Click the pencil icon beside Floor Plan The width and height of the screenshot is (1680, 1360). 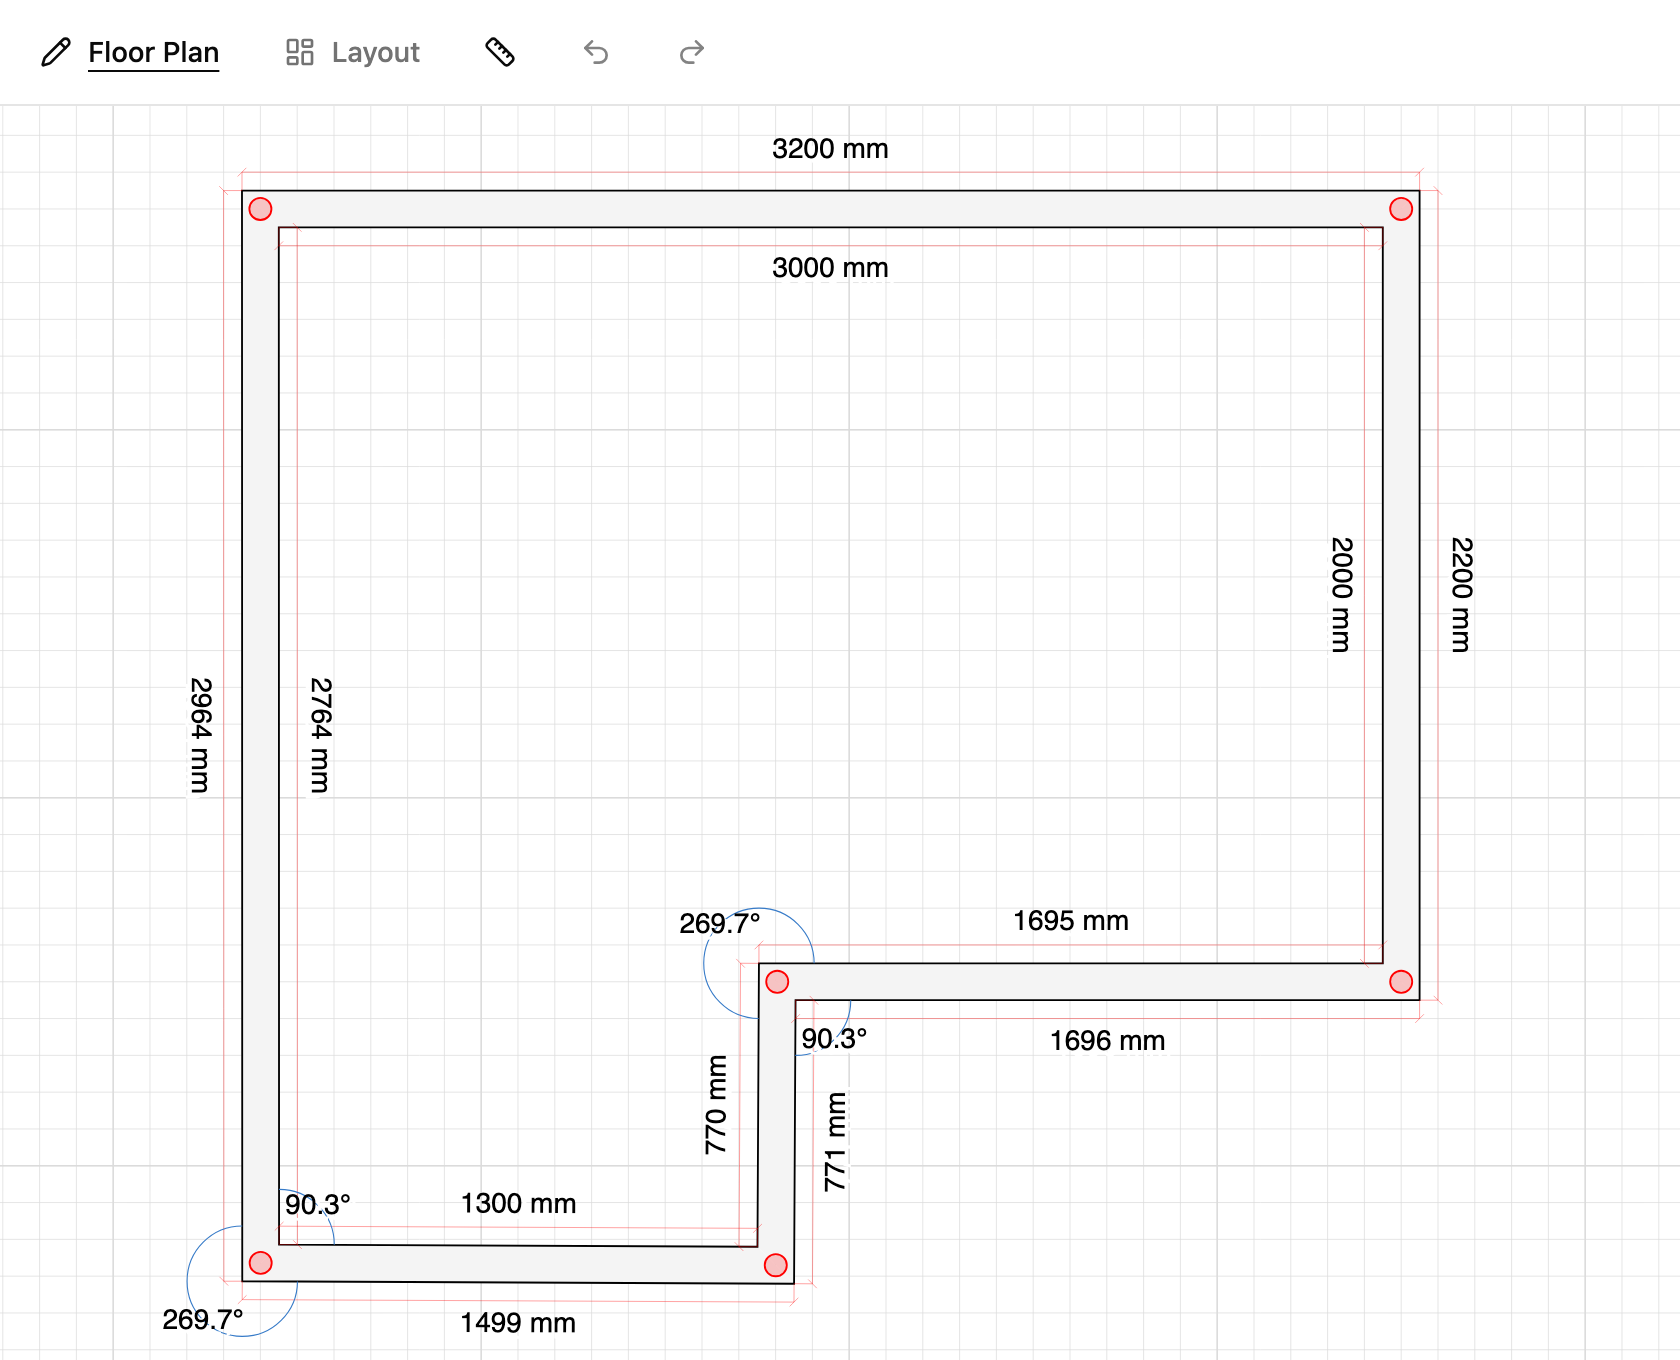coord(56,52)
